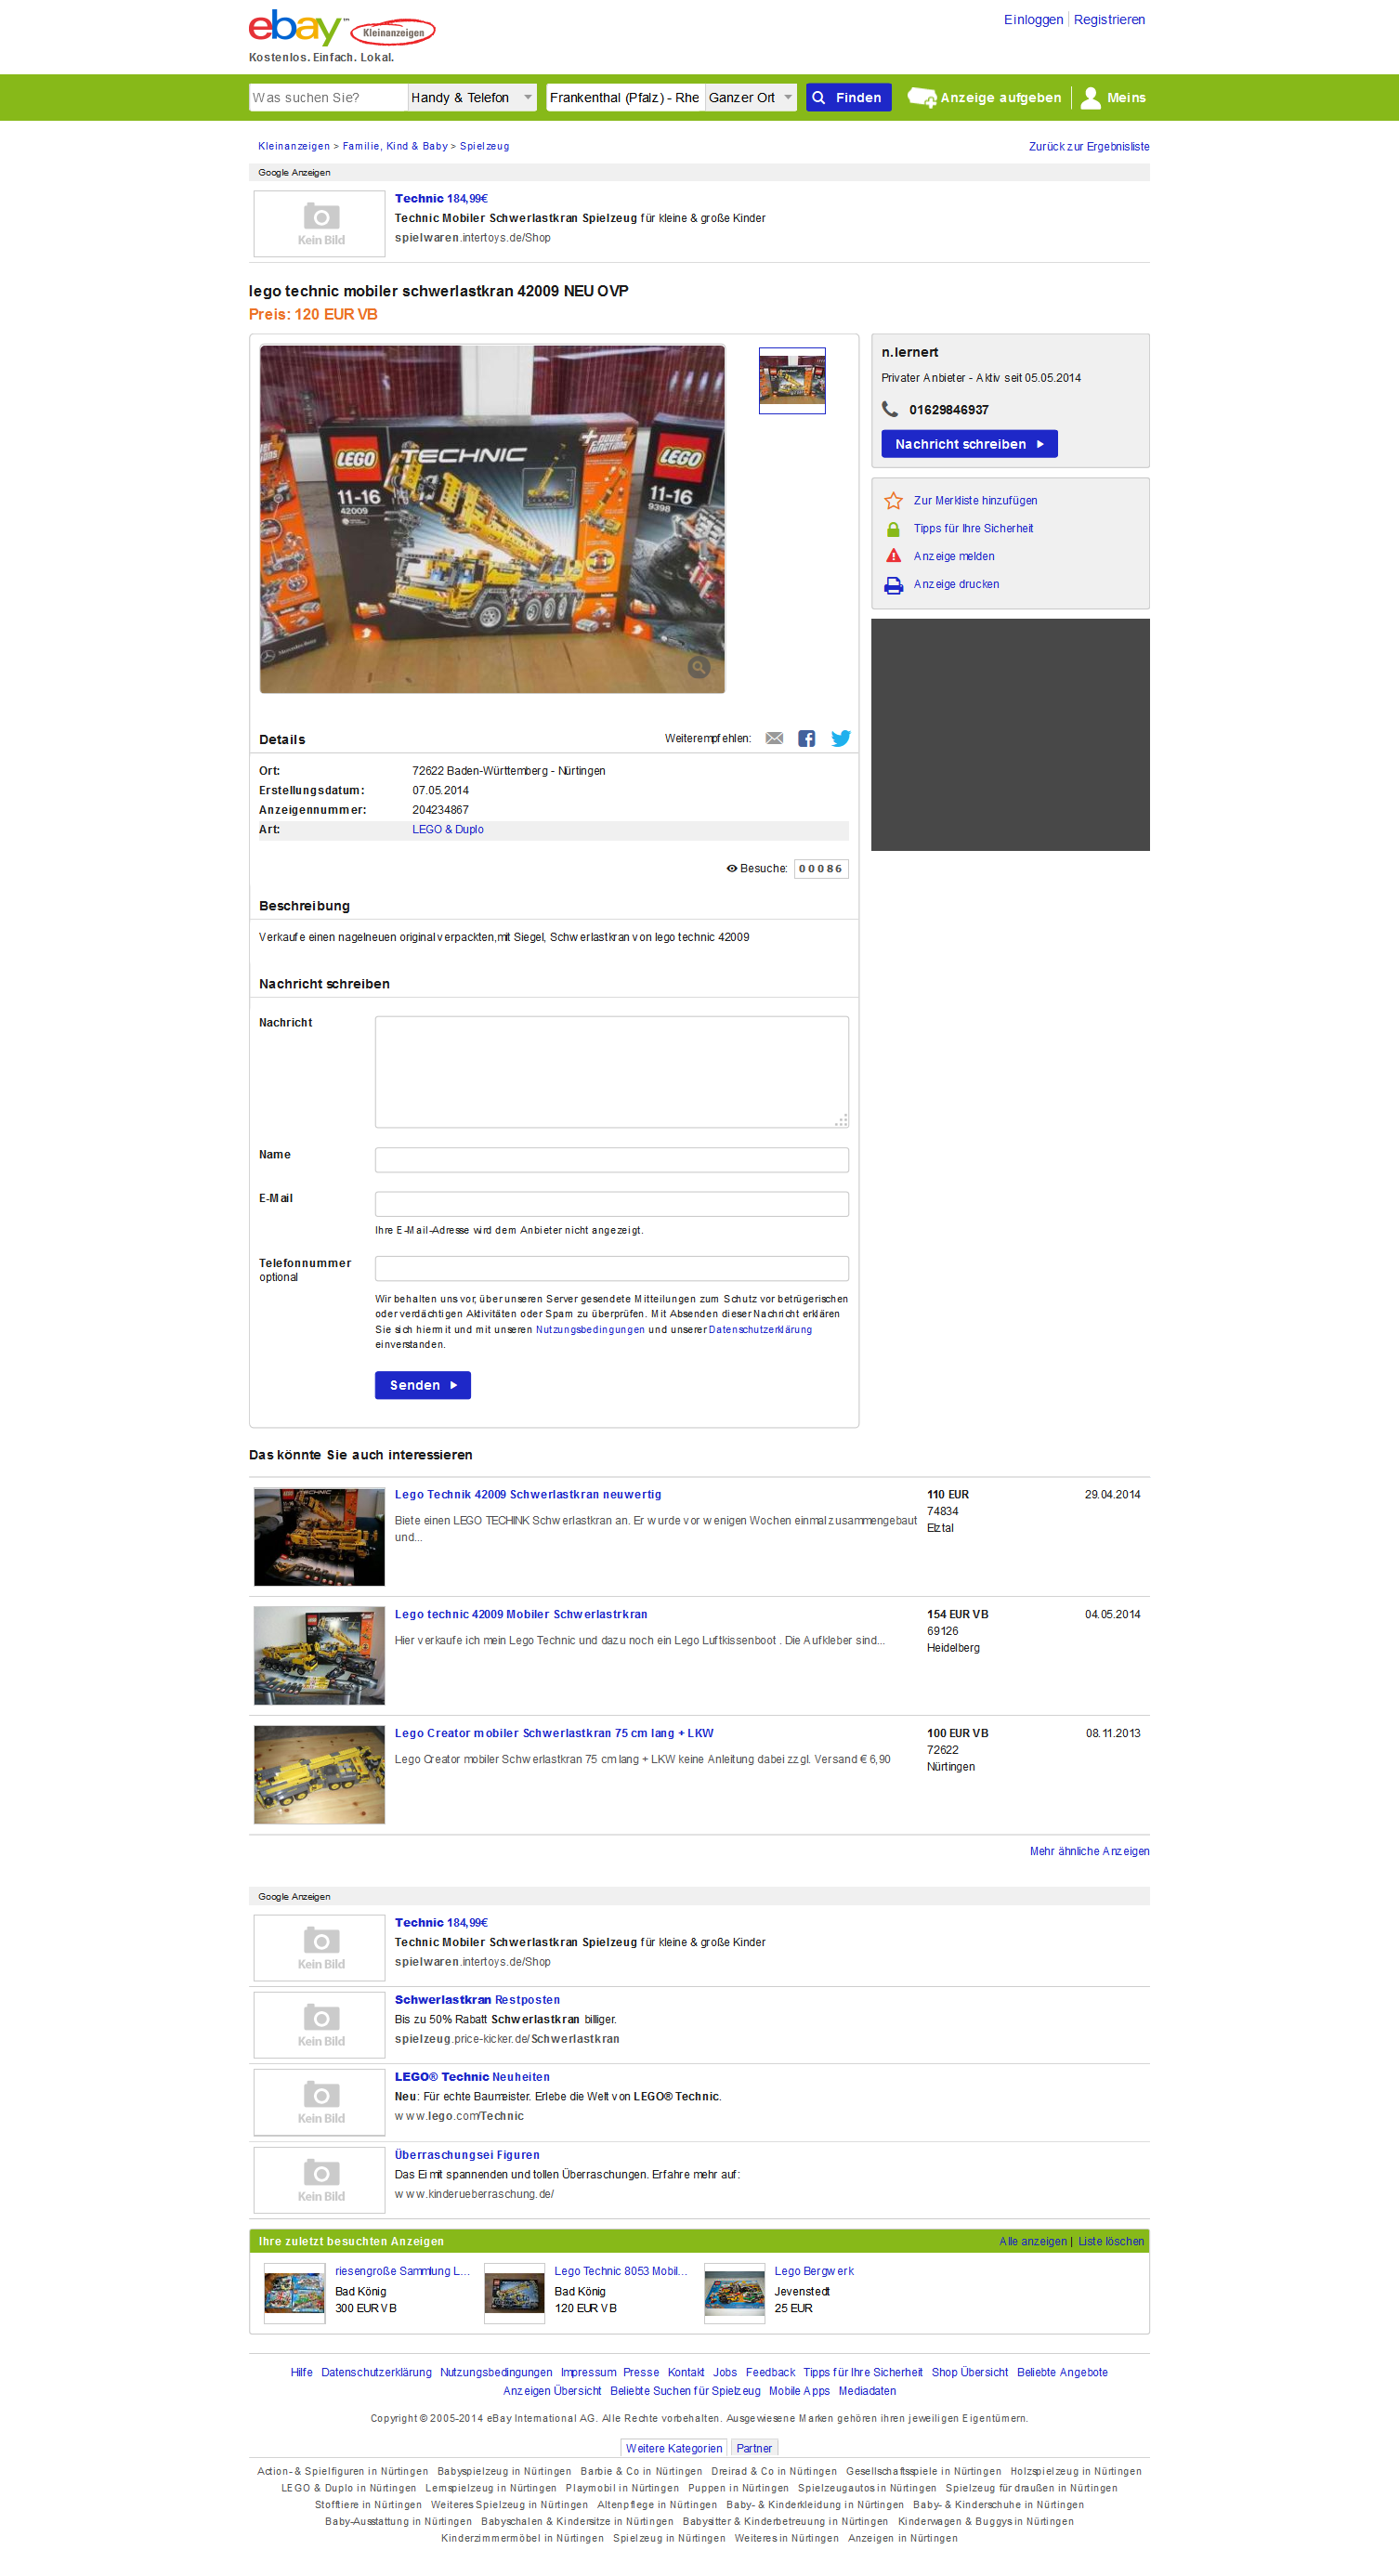
Task: Click the green padlock safety icon
Action: 893,528
